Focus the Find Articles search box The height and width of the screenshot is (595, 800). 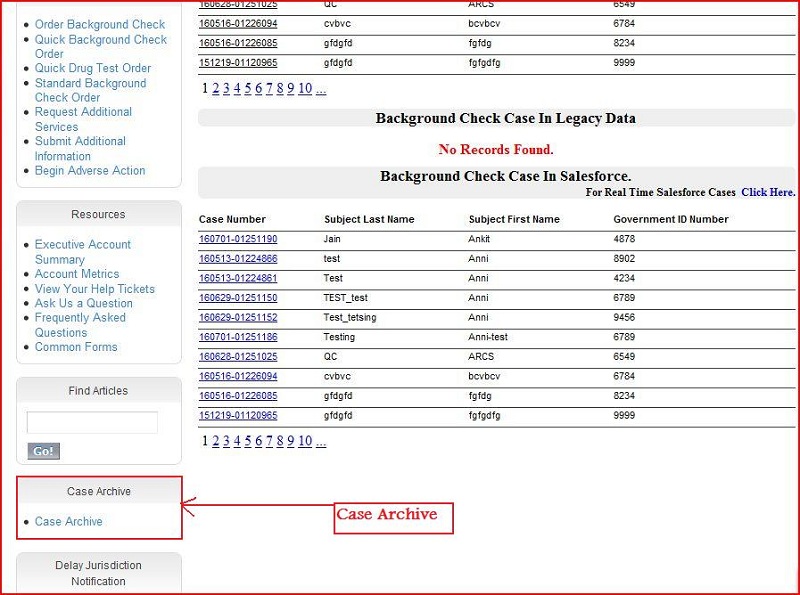pos(92,423)
